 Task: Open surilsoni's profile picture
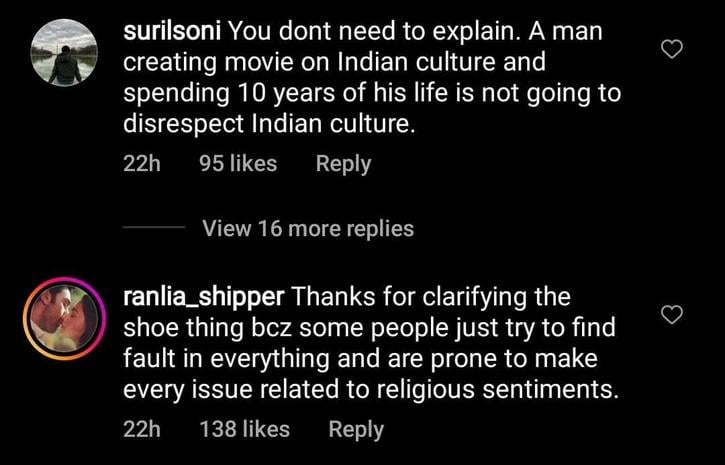pyautogui.click(x=64, y=52)
